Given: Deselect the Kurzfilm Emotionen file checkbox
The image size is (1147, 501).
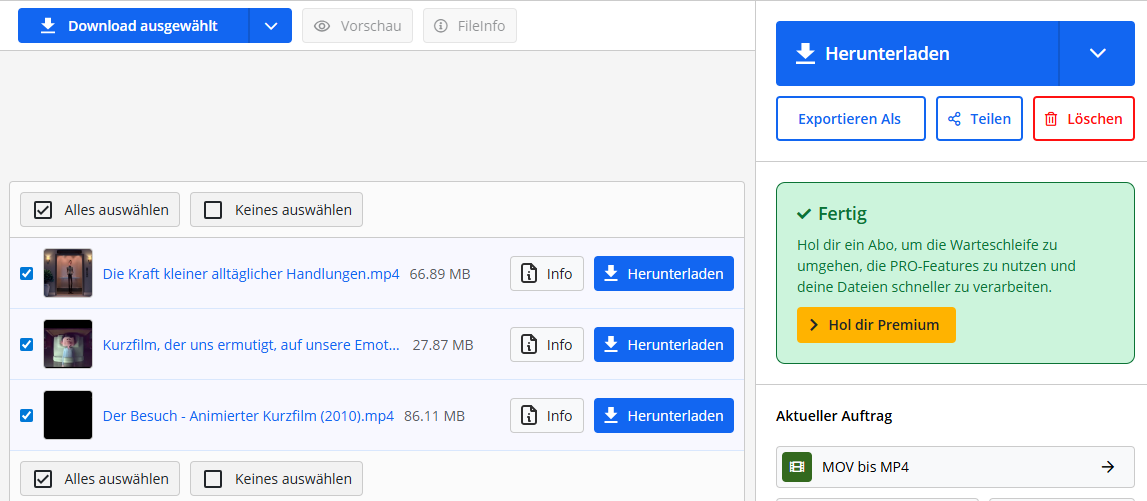Looking at the screenshot, I should pyautogui.click(x=27, y=344).
